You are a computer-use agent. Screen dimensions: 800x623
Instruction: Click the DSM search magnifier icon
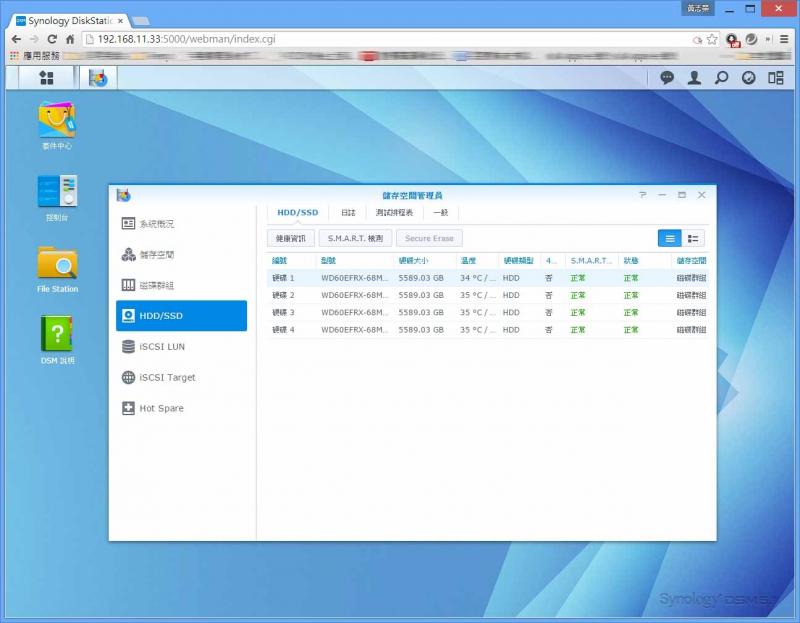point(721,78)
